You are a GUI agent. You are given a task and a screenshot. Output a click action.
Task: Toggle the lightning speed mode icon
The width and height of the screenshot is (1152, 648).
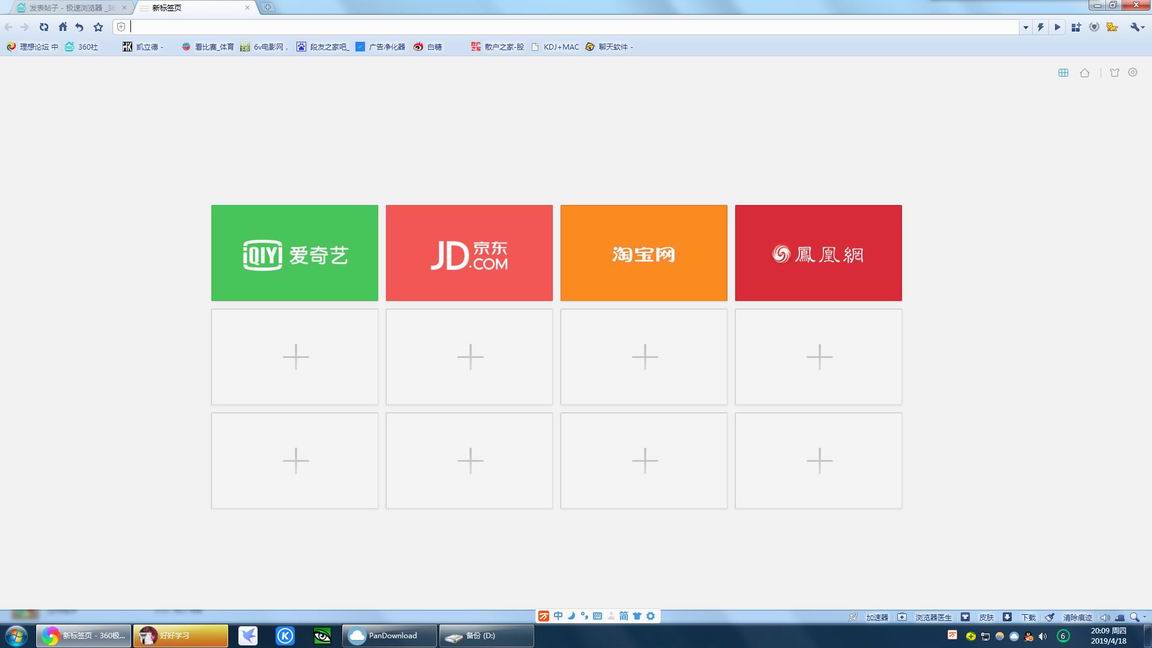(1040, 27)
